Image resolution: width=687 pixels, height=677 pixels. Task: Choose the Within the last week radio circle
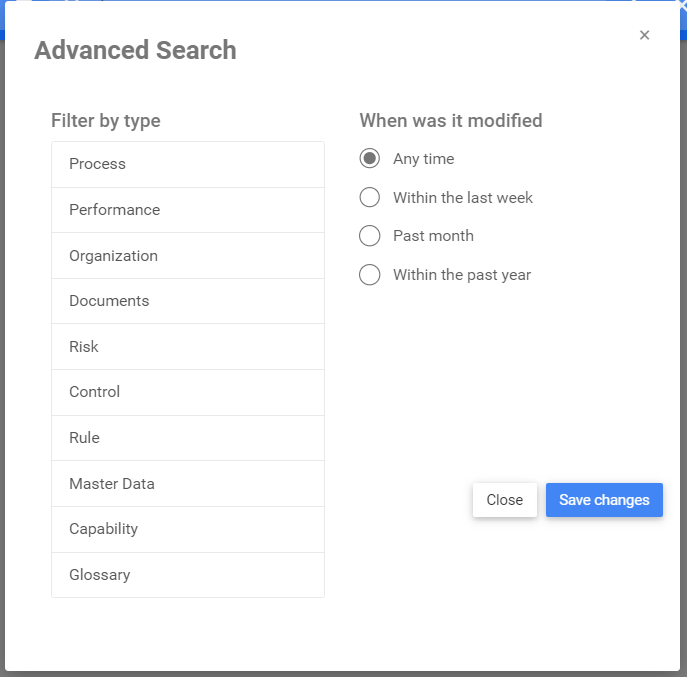pos(370,198)
